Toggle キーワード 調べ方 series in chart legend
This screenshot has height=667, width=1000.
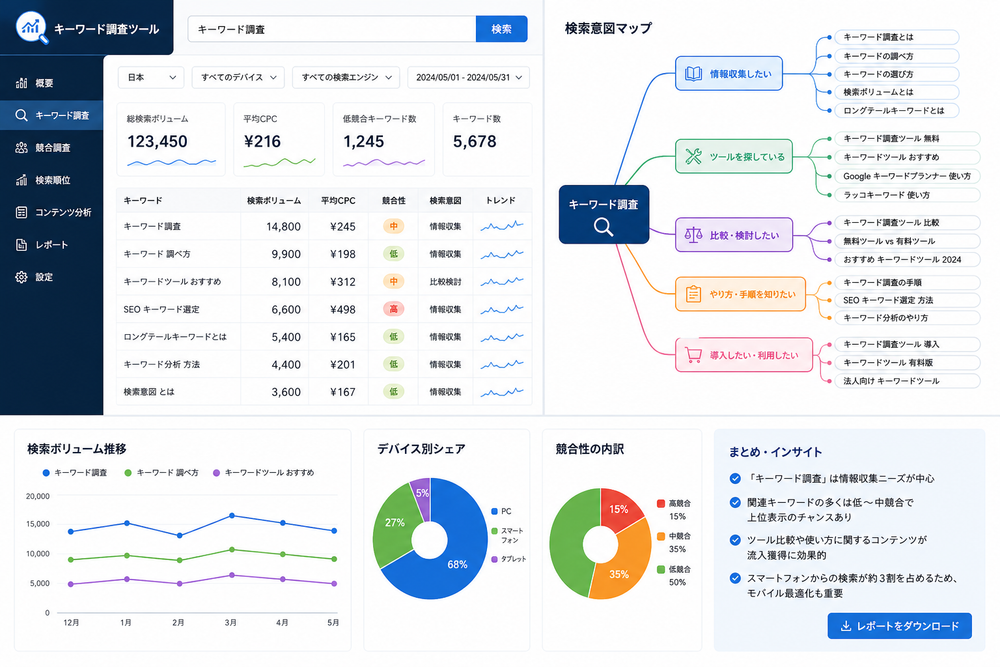point(161,473)
